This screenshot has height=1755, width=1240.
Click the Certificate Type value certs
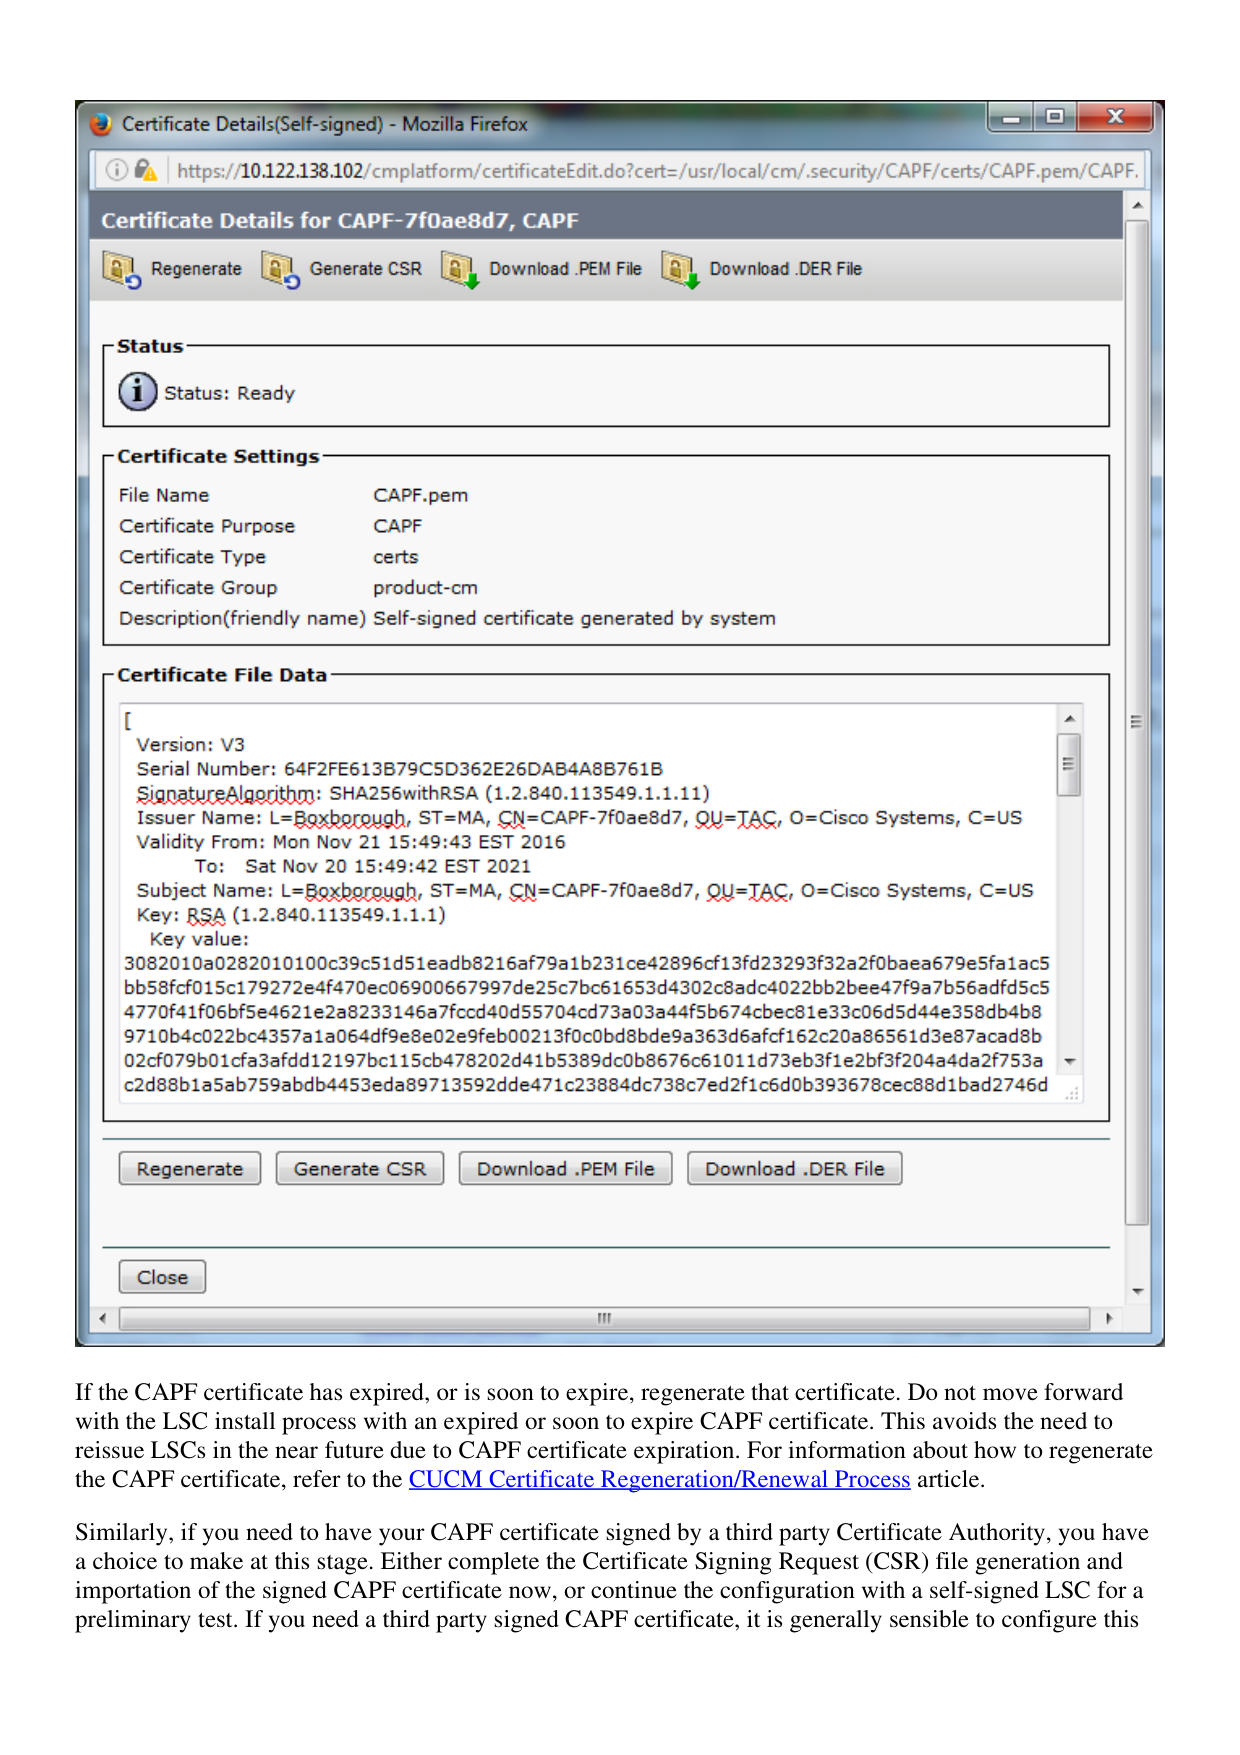coord(395,557)
